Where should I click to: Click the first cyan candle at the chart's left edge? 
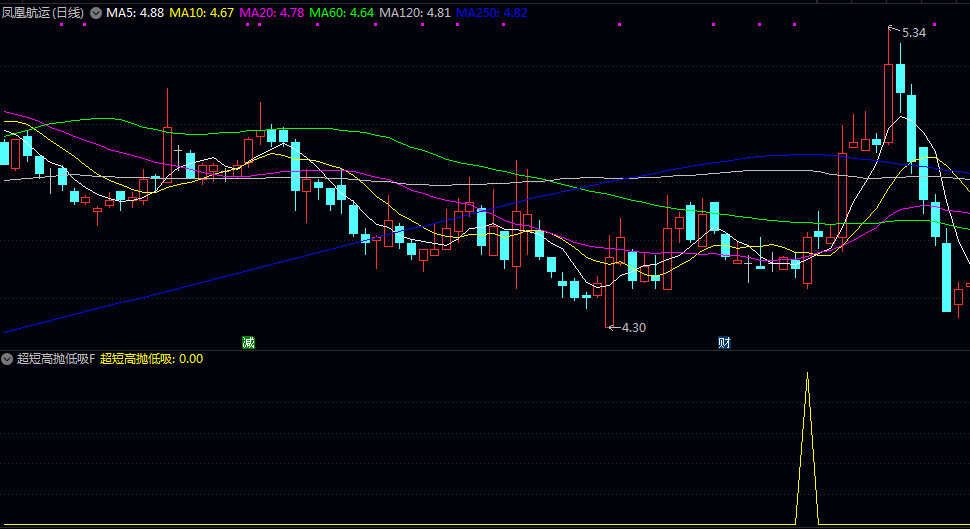(4, 154)
